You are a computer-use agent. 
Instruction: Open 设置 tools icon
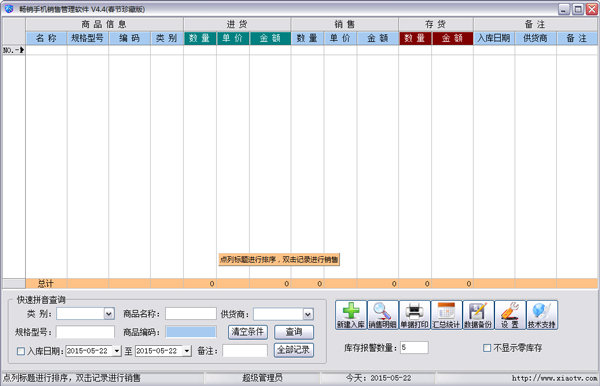(x=510, y=315)
